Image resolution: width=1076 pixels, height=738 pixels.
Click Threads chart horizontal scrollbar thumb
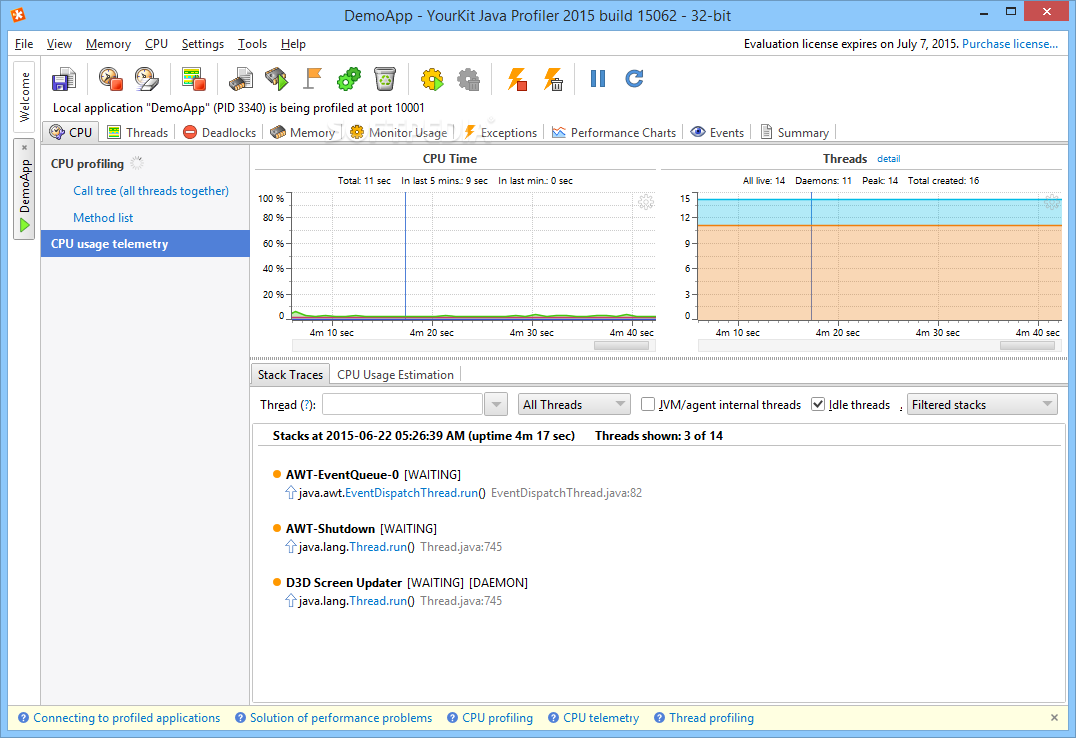[1027, 346]
